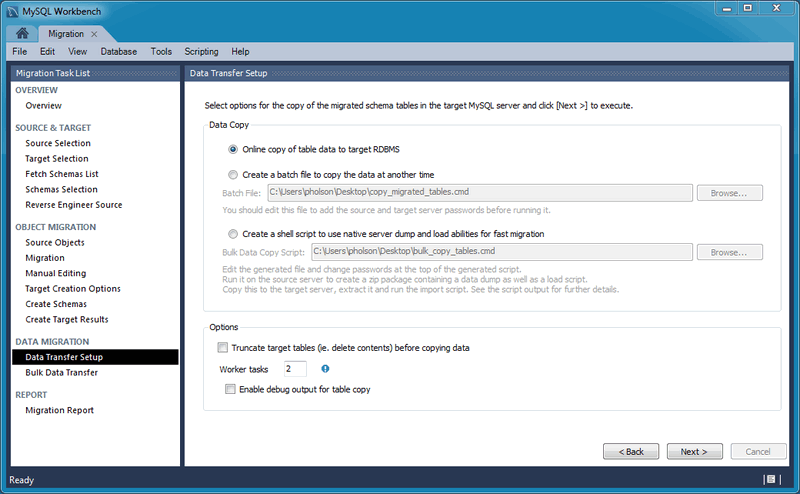The width and height of the screenshot is (800, 494).
Task: Select Reverse Engineer Source task
Action: [x=73, y=205]
